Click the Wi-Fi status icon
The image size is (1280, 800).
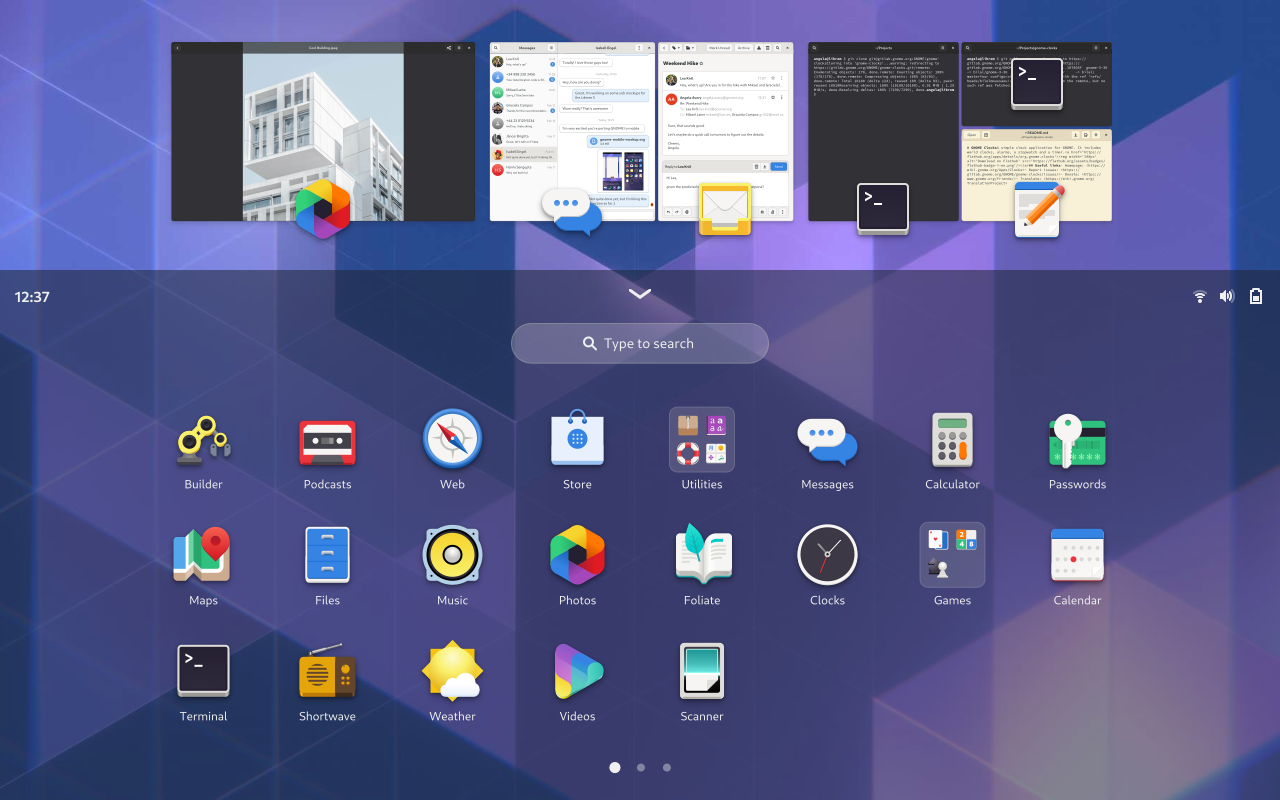point(1200,296)
